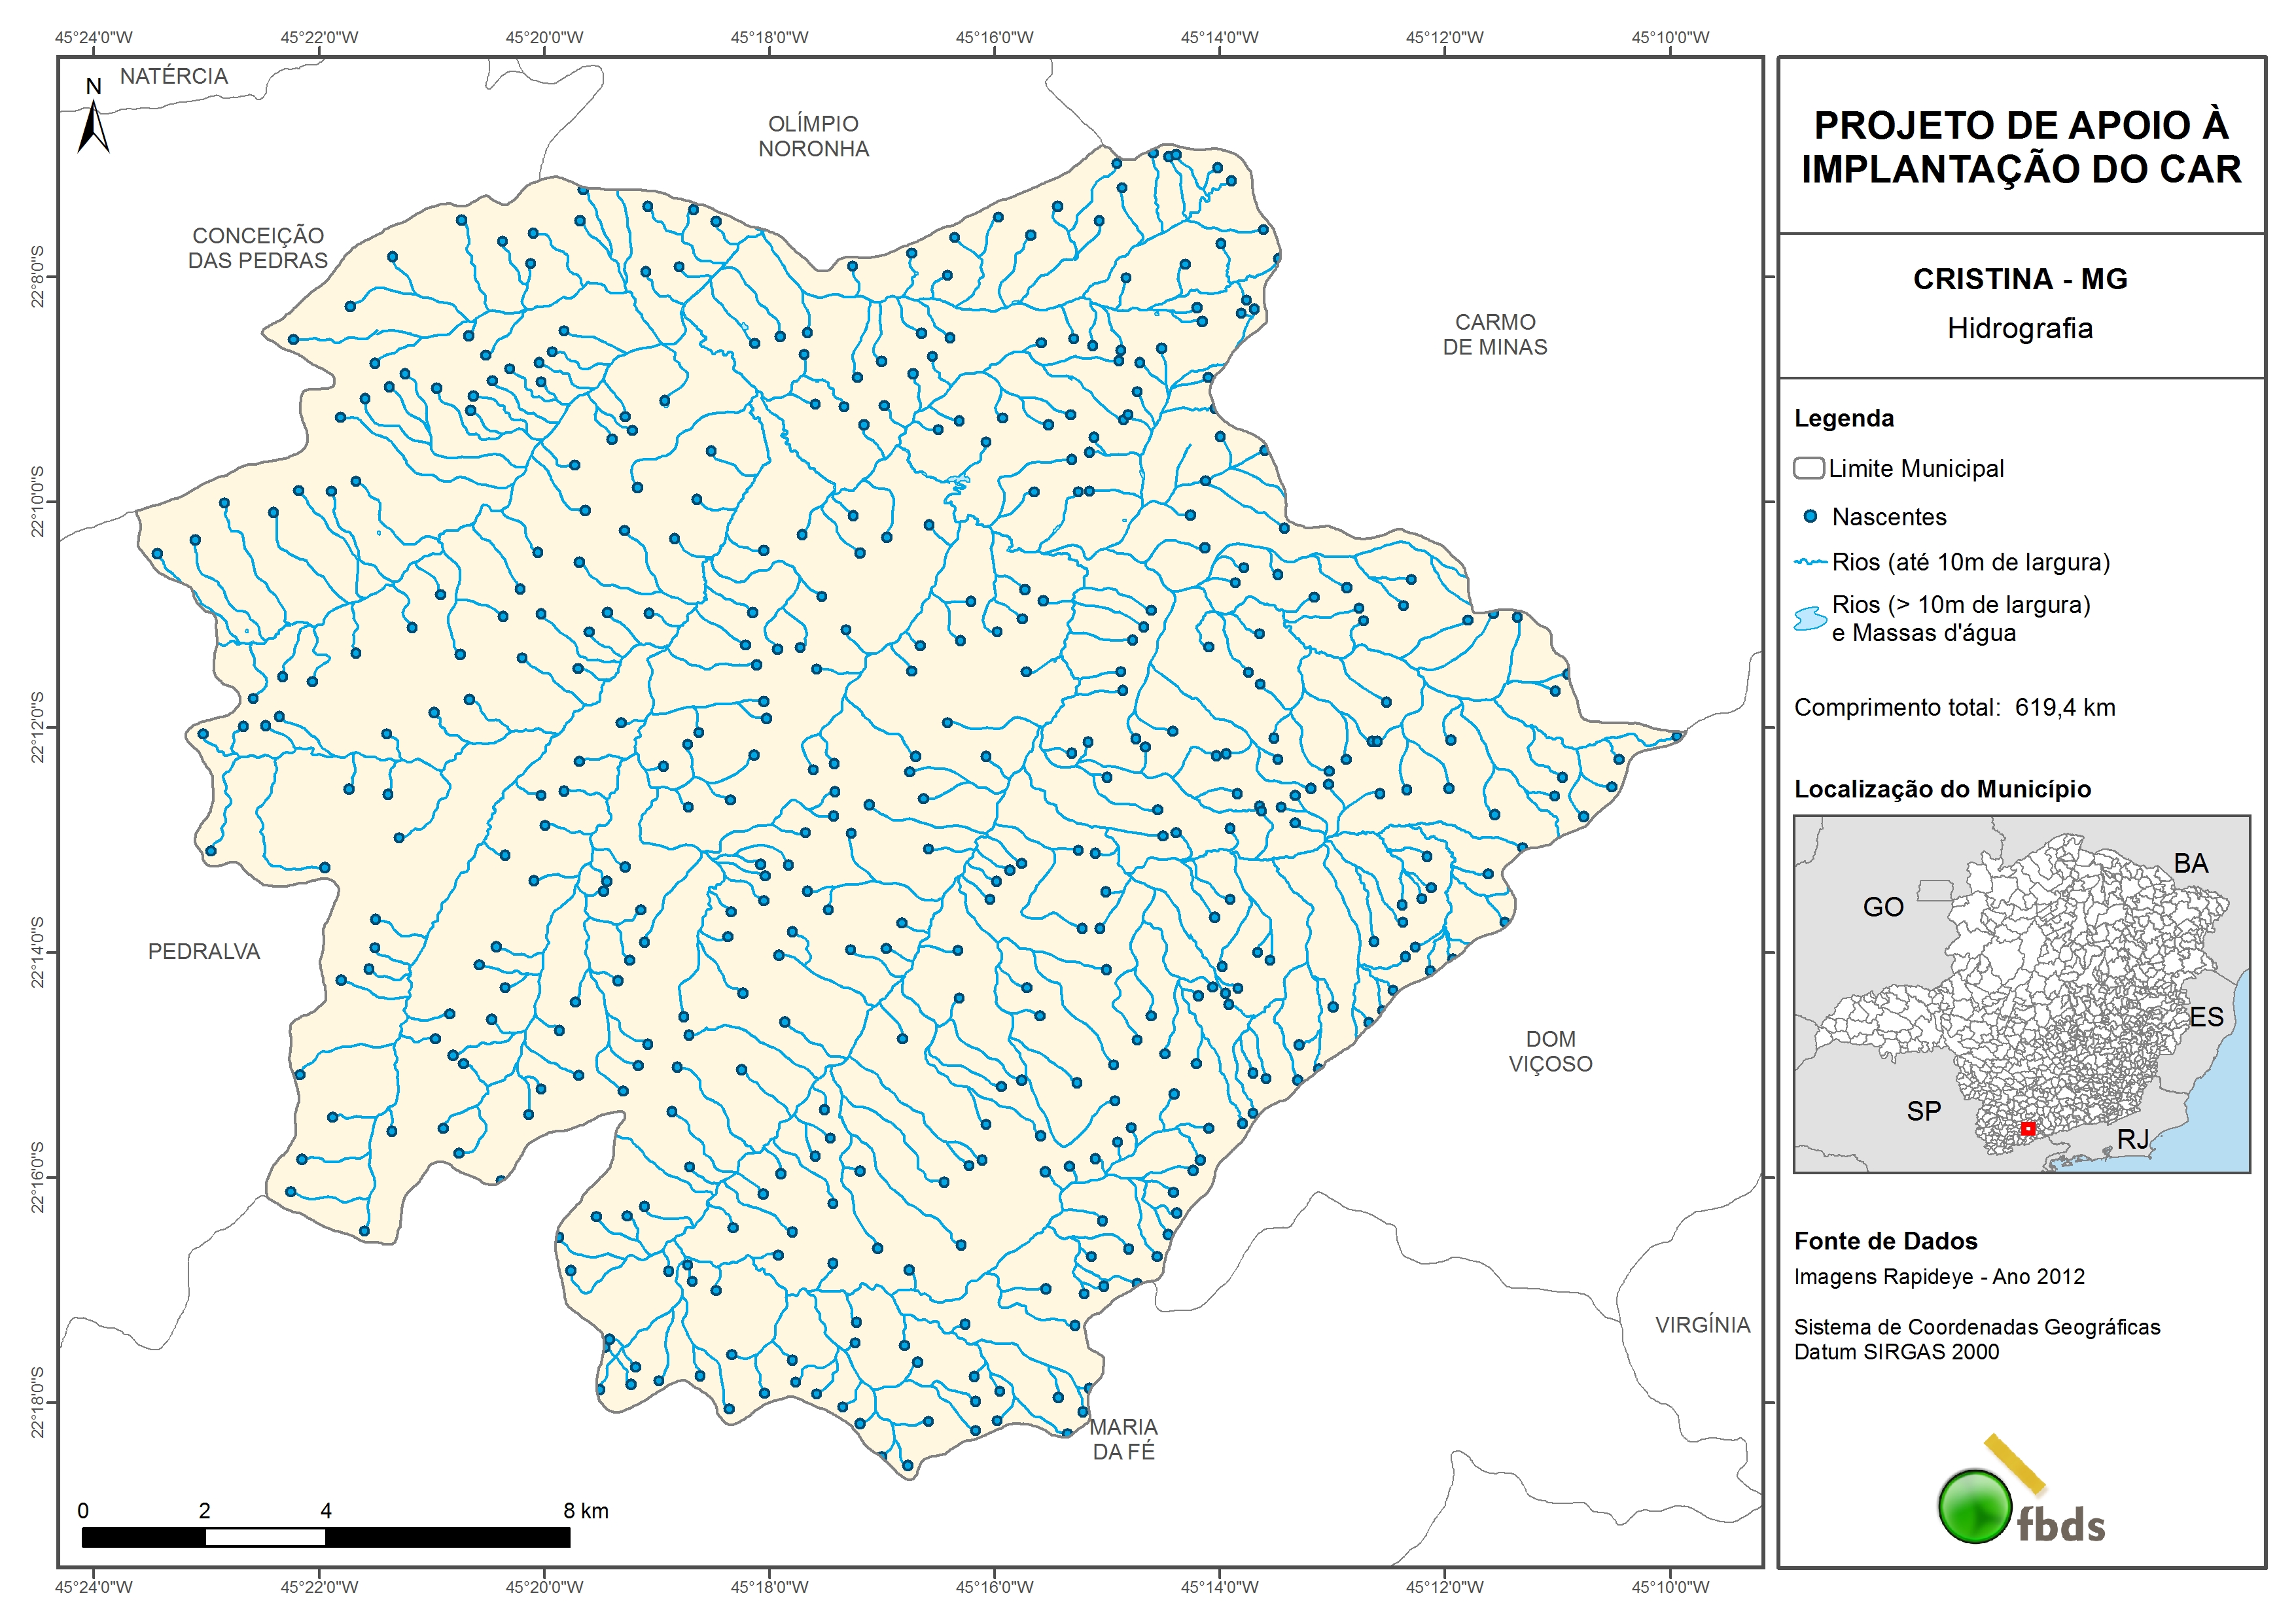Click the PEDRALVA municipality label
The image size is (2296, 1623).
click(204, 951)
